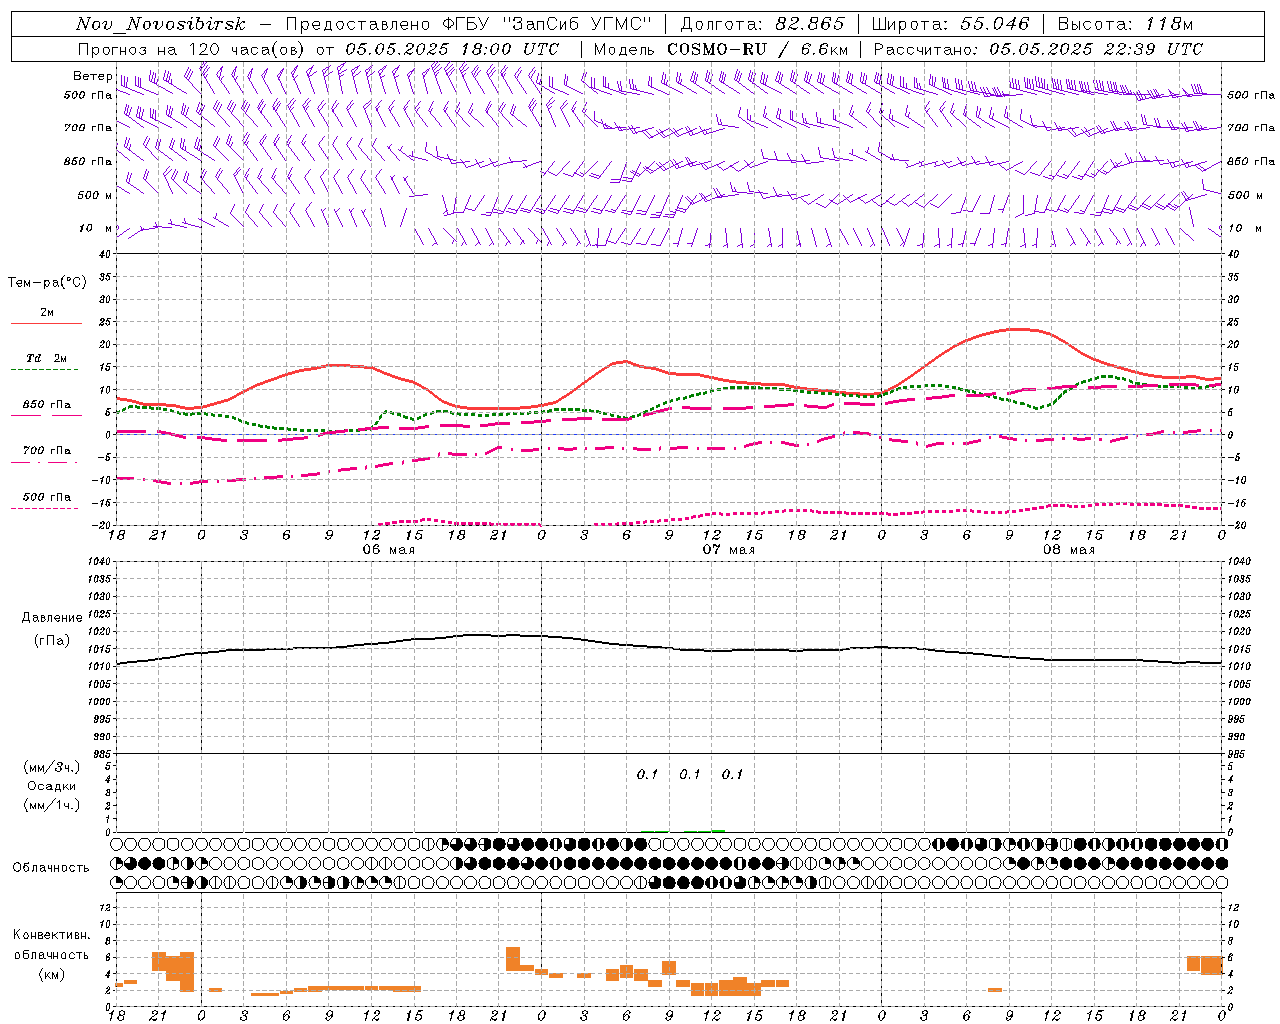Click the 06 мая date marker
Screen dimensions: 1280x1024
[x=389, y=550]
